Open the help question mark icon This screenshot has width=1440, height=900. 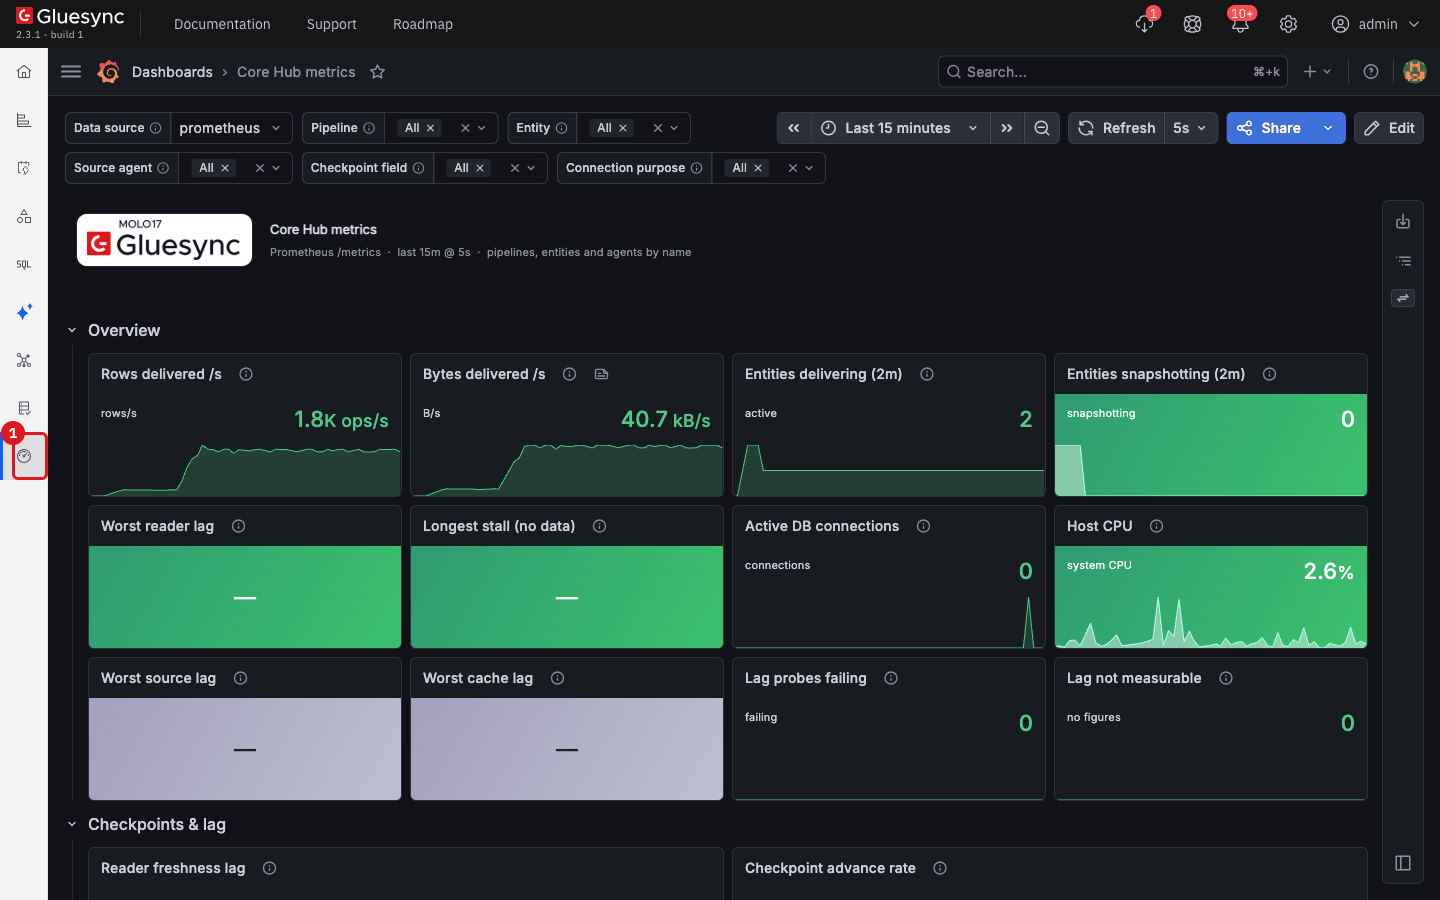[x=1371, y=72]
